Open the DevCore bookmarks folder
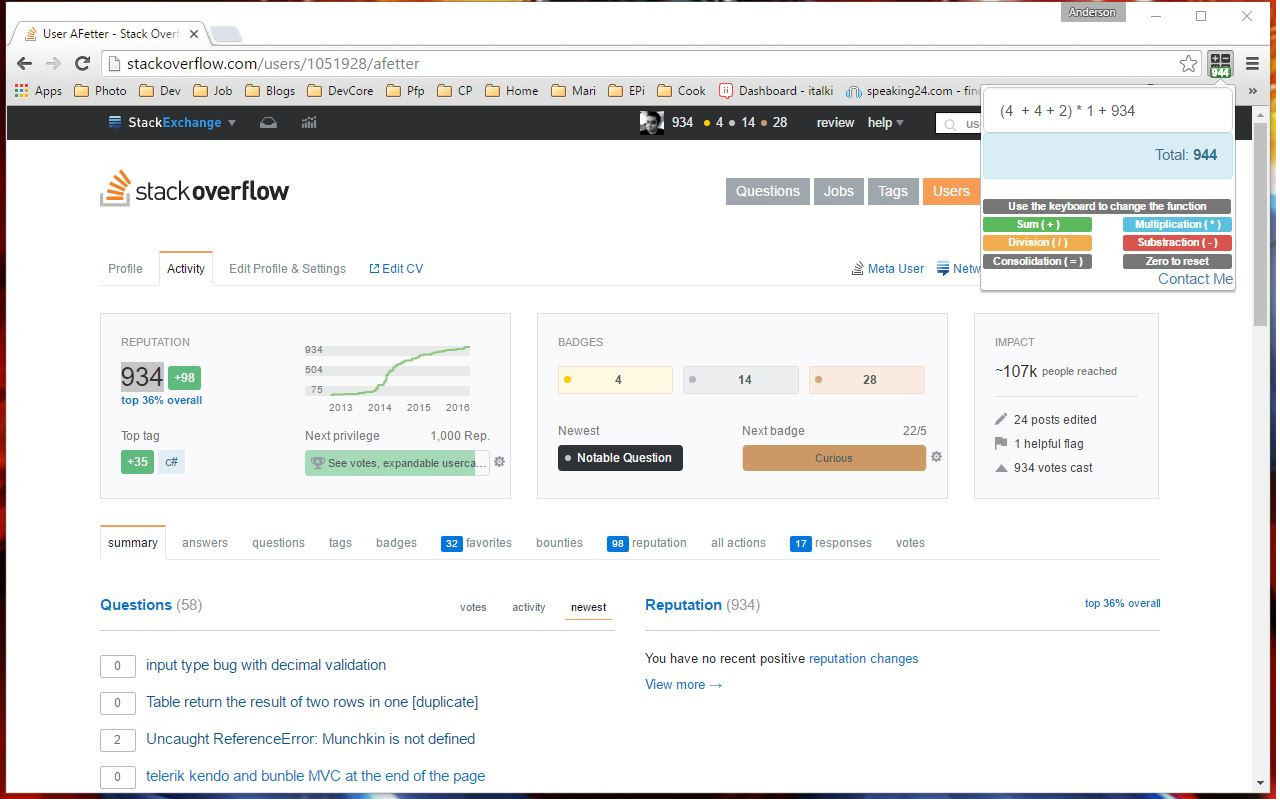The height and width of the screenshot is (800, 1280). [x=339, y=90]
